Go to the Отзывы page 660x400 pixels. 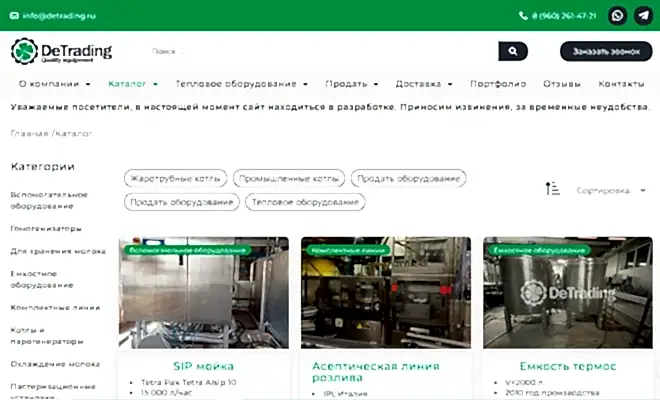562,84
